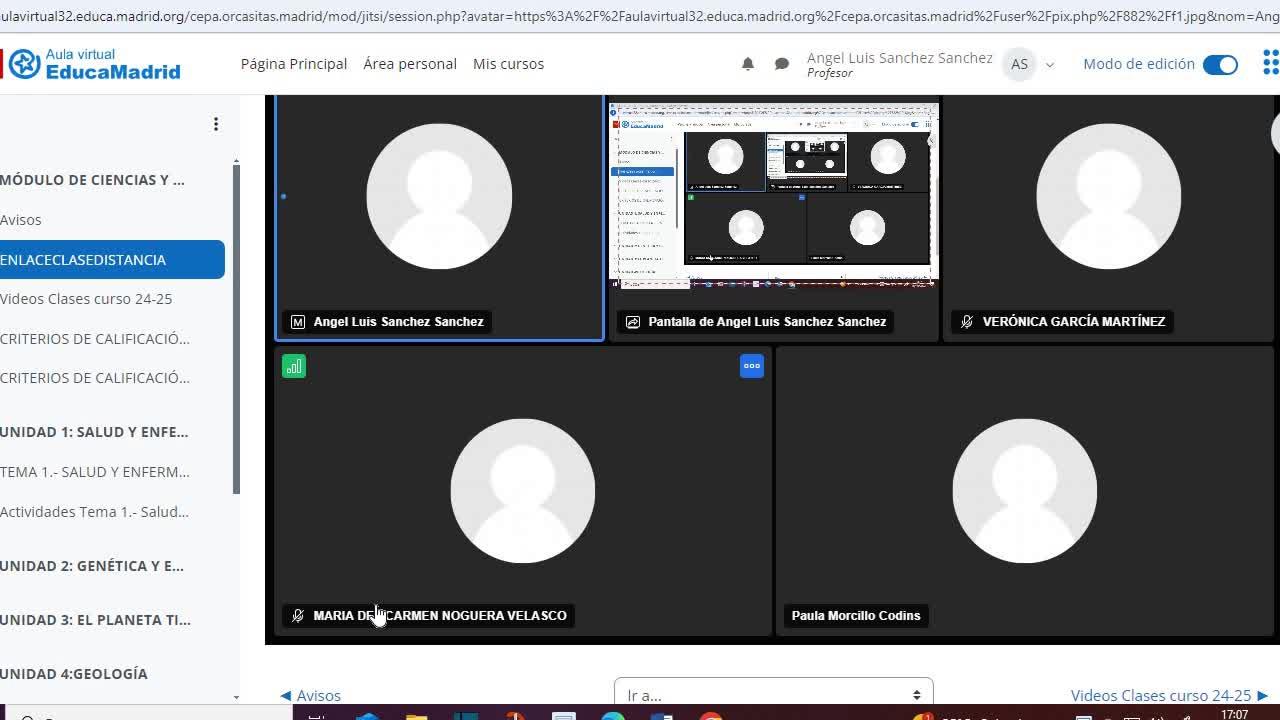Image resolution: width=1280 pixels, height=720 pixels.
Task: Click the sidebar vertical scrollbar
Action: click(x=236, y=330)
